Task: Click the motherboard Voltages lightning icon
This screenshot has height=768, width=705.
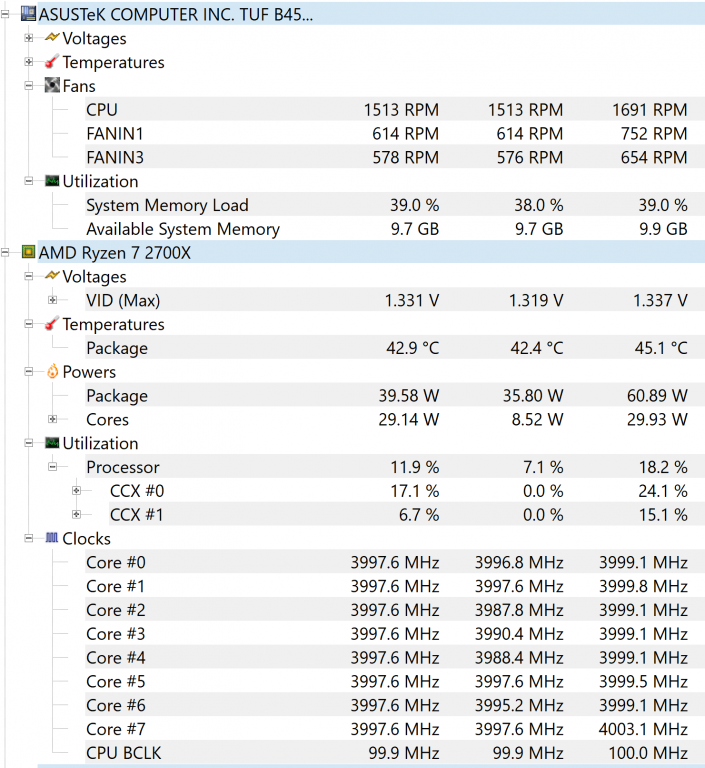Action: pos(52,37)
